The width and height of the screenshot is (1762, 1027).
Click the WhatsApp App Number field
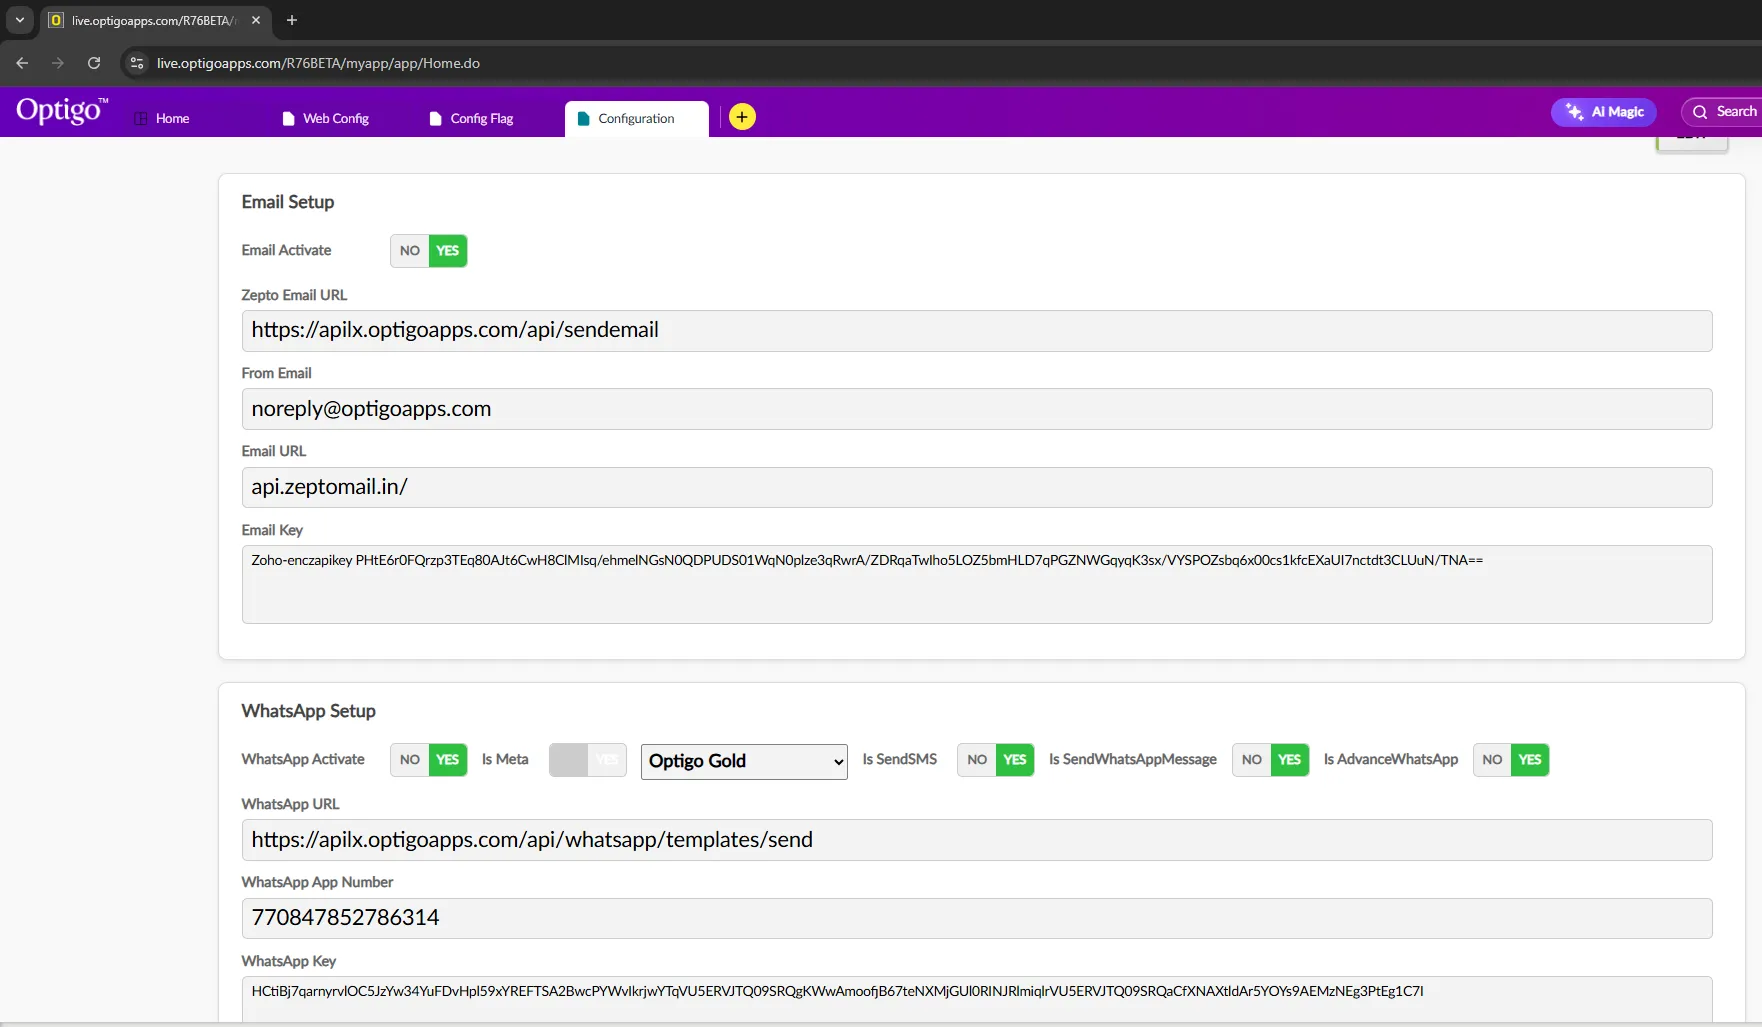click(x=976, y=918)
